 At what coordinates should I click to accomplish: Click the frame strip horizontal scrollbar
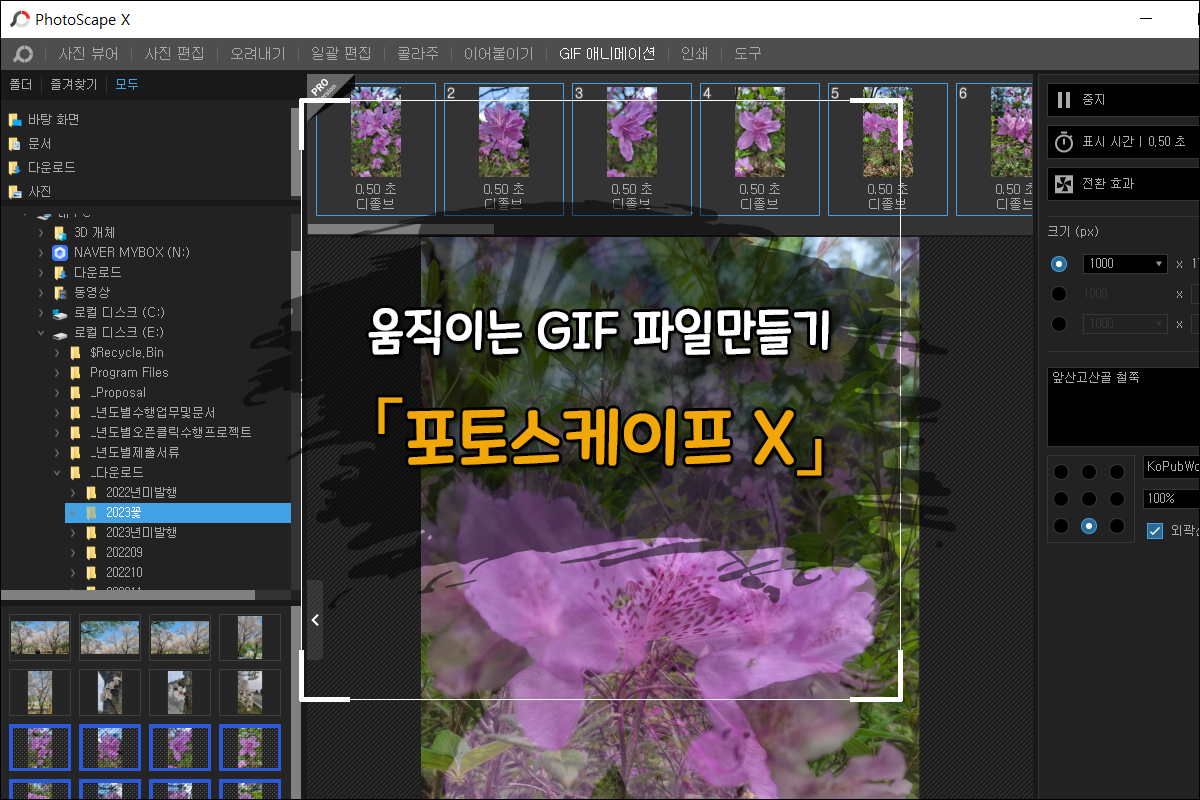click(400, 229)
